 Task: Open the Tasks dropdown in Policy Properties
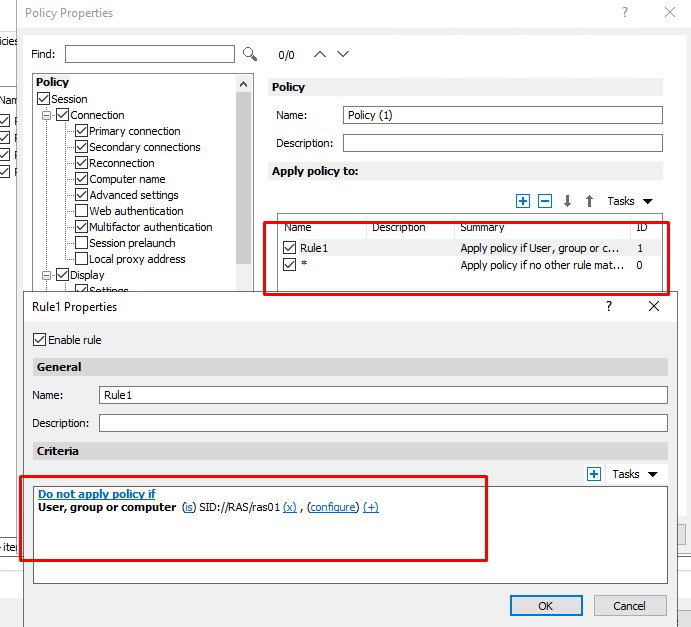[x=630, y=201]
